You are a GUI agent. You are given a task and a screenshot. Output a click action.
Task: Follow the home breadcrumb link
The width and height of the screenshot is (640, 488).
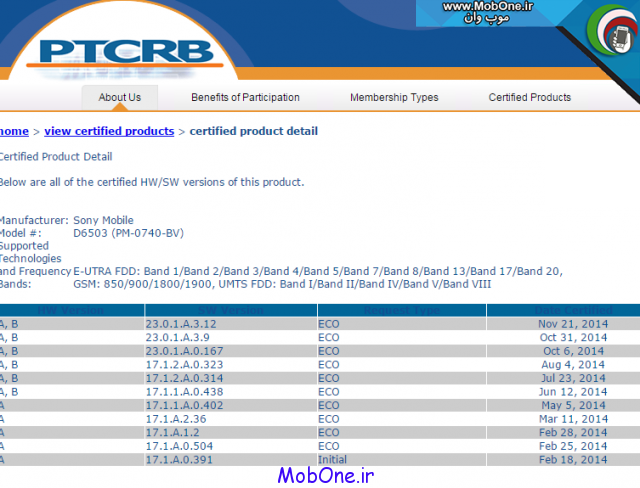point(14,131)
